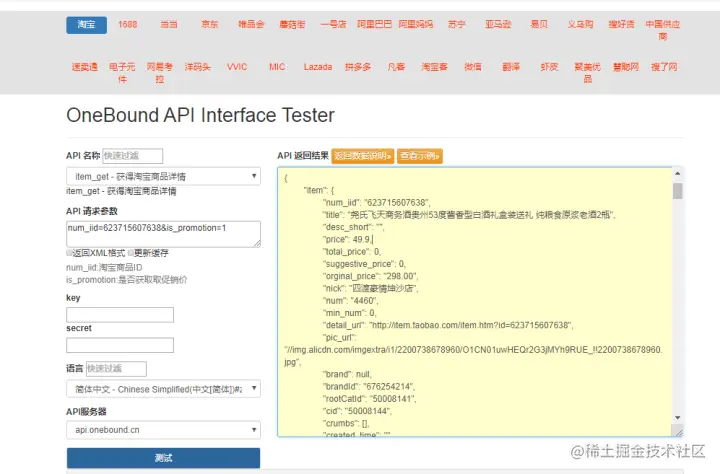Switch to the 淘宝客 tab
Screen dimensions: 720x474
click(x=434, y=67)
